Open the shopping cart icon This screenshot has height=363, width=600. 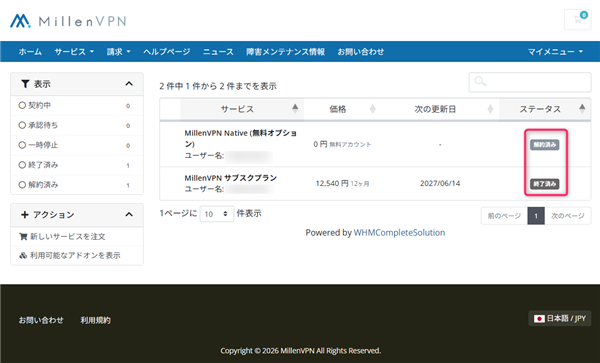click(x=577, y=19)
